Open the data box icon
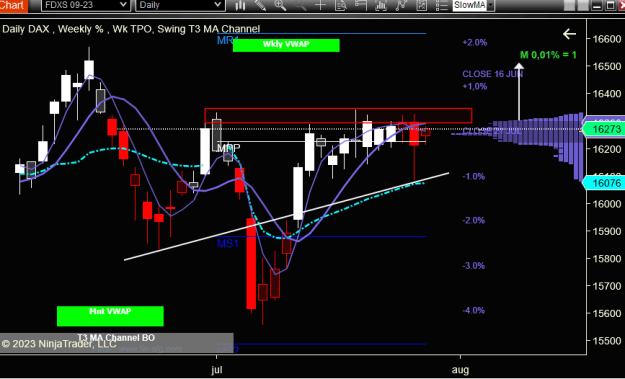Screen dimensions: 625x379 (341, 5)
